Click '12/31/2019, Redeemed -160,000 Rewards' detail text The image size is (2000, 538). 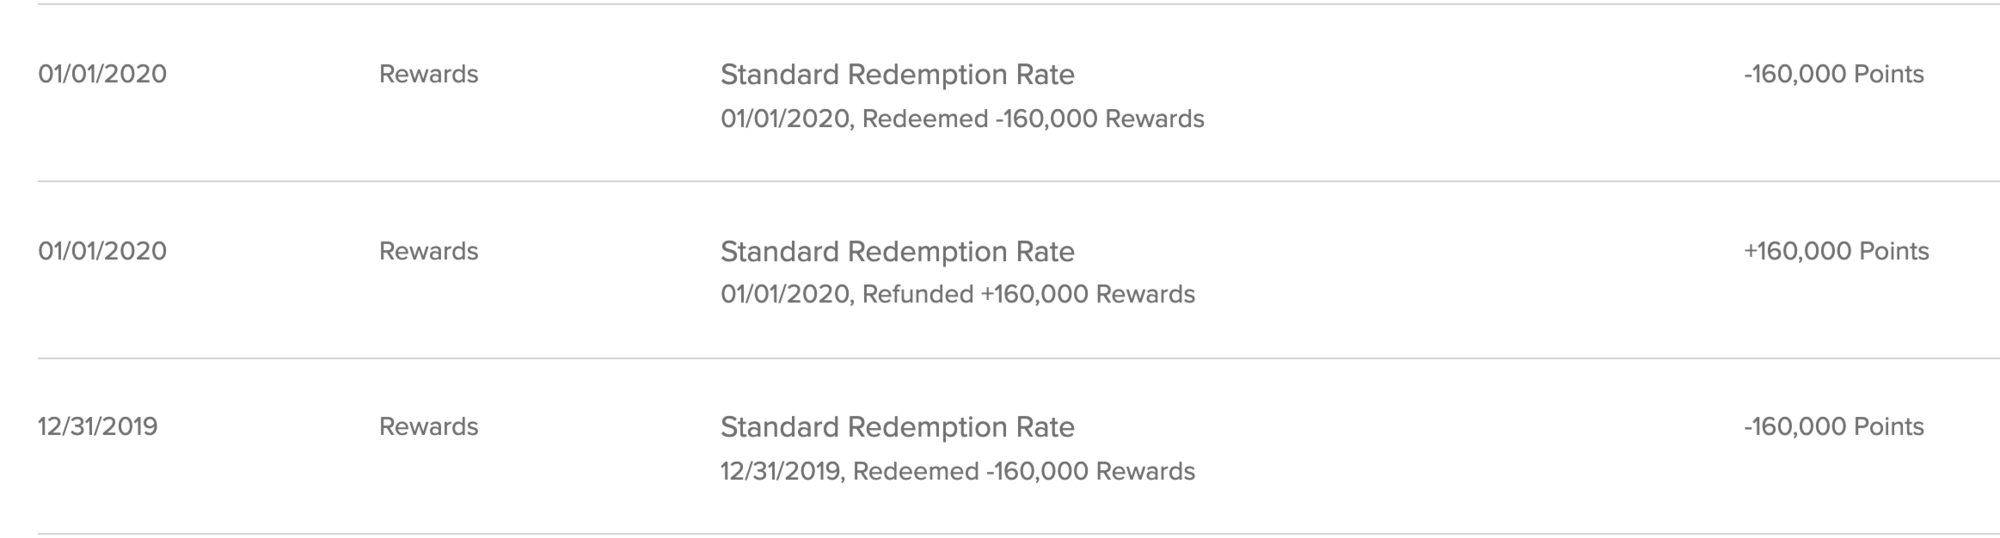[957, 471]
